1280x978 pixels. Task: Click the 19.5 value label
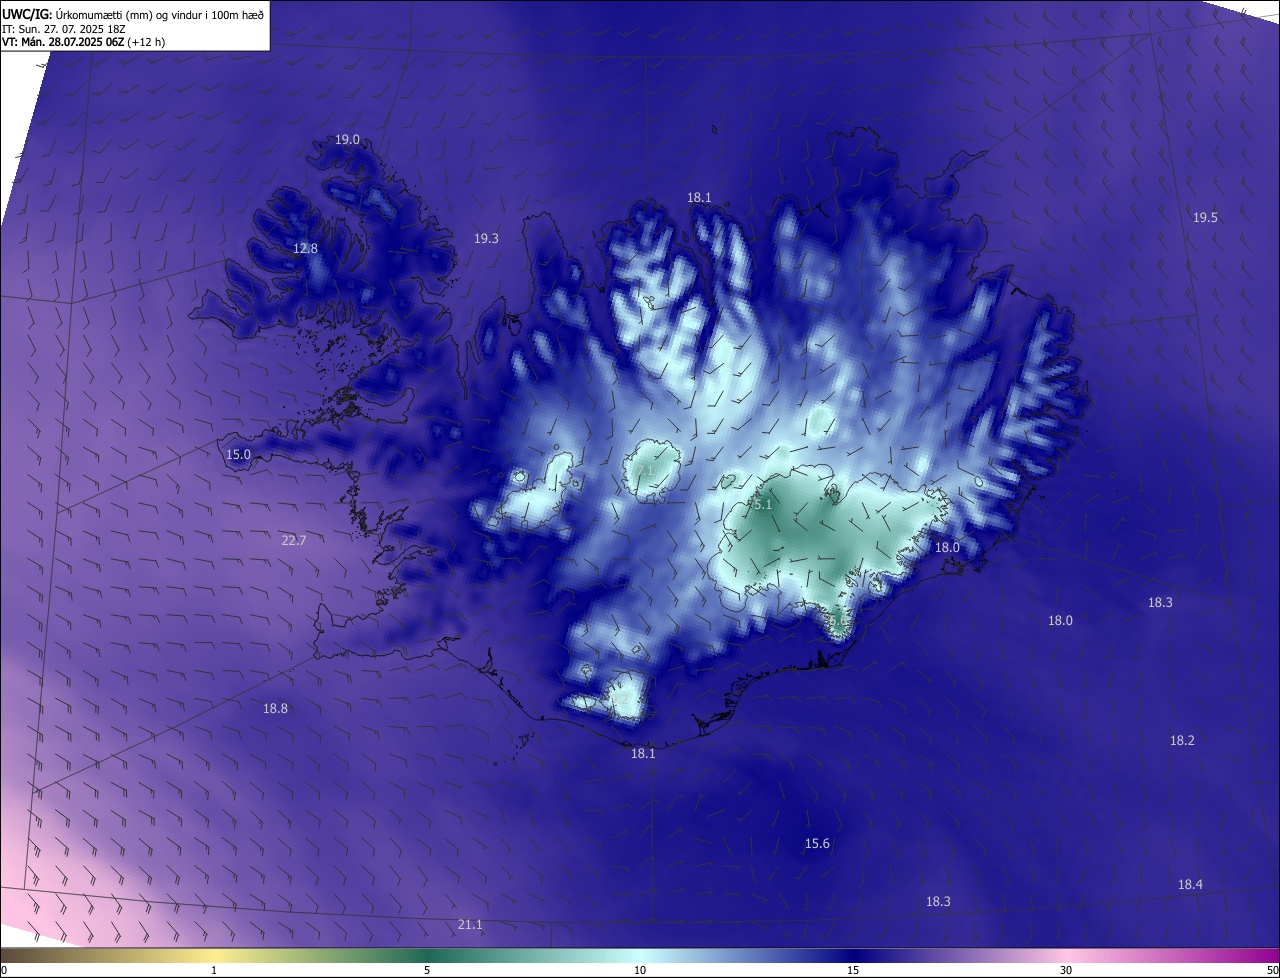[1205, 217]
